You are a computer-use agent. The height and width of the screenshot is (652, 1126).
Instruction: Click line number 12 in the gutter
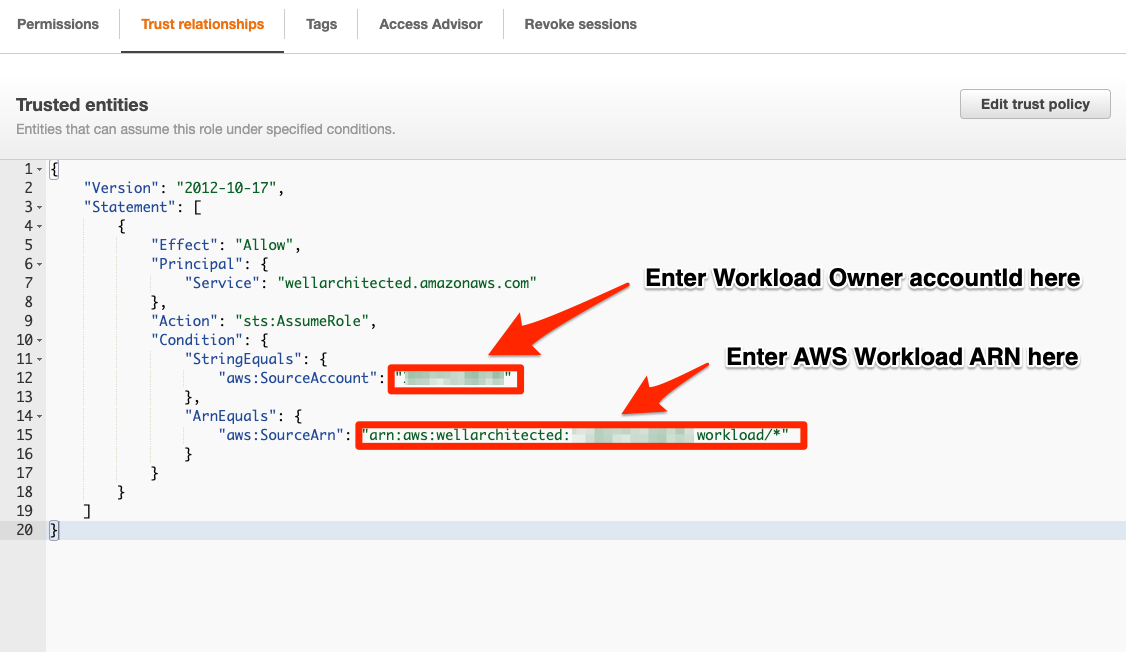[24, 378]
